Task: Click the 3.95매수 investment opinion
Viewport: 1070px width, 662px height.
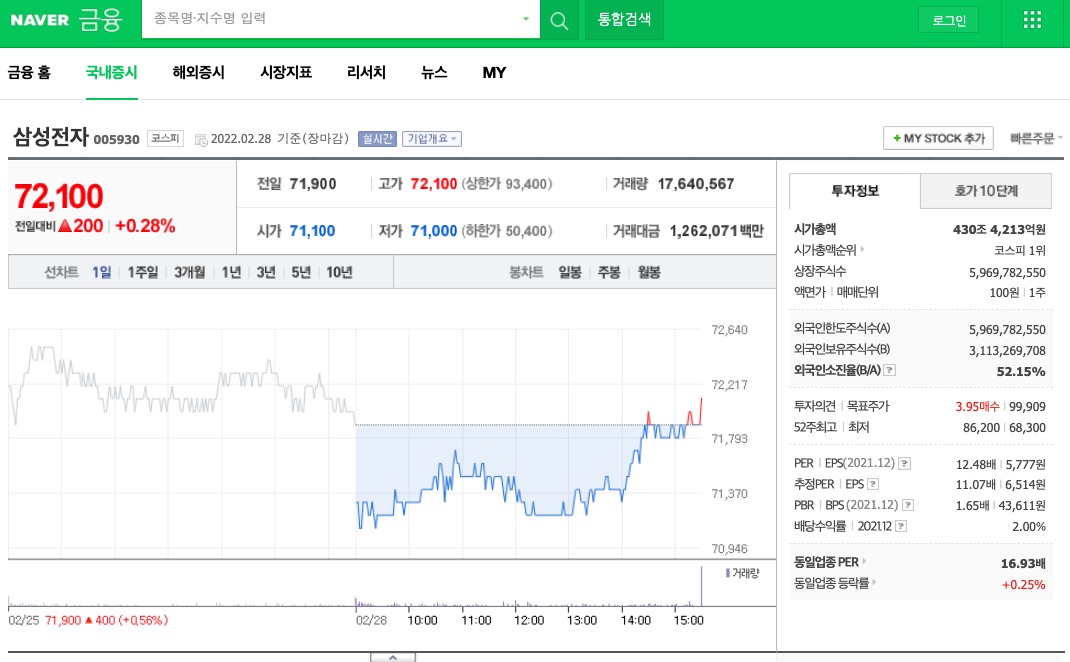Action: point(977,407)
